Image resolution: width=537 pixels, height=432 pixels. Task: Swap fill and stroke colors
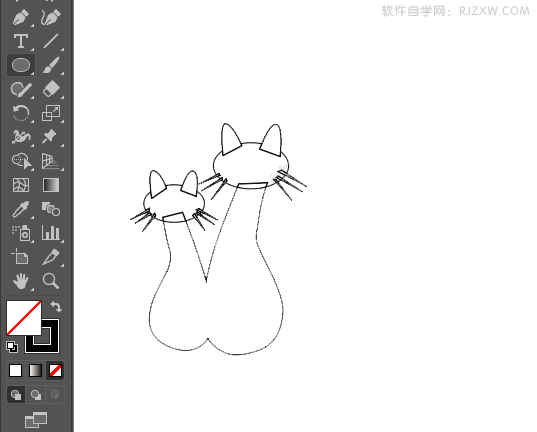pos(56,306)
